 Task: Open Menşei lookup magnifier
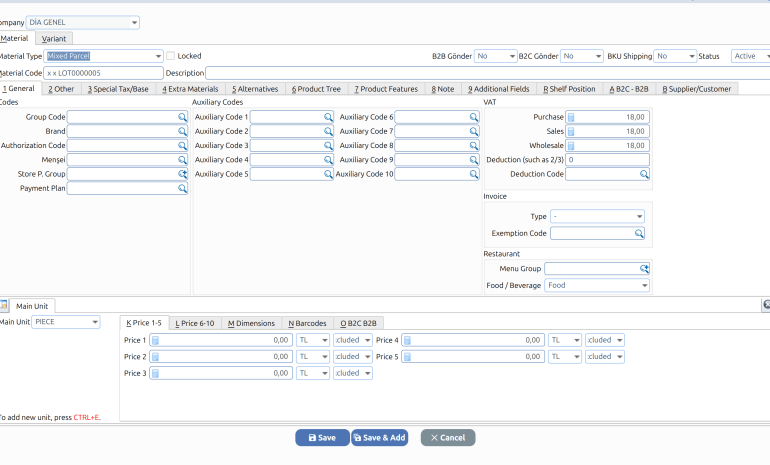coord(182,160)
